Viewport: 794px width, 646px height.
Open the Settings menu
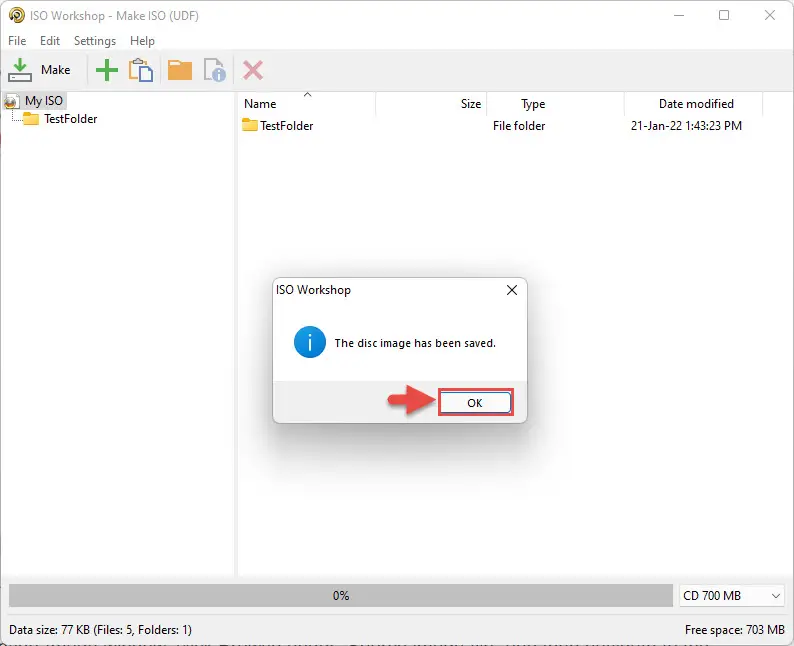point(95,41)
